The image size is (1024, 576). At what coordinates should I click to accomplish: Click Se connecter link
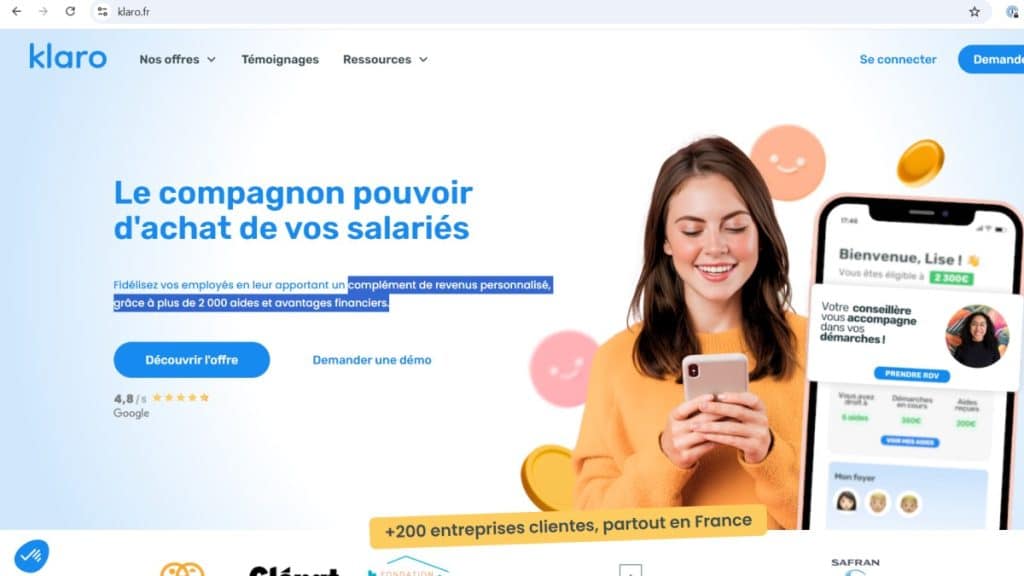tap(897, 59)
